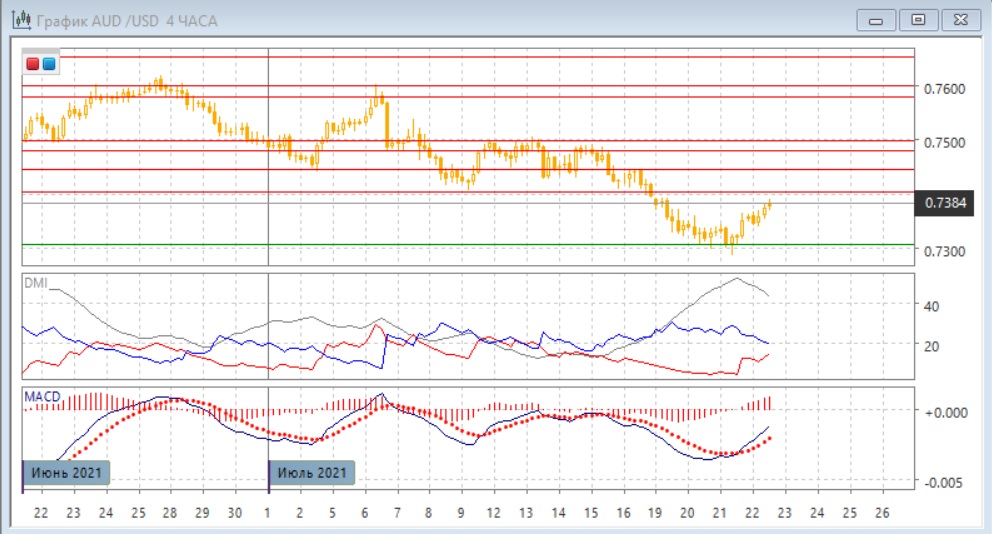The image size is (992, 534).
Task: Click date 12 on the time axis
Action: 492,513
